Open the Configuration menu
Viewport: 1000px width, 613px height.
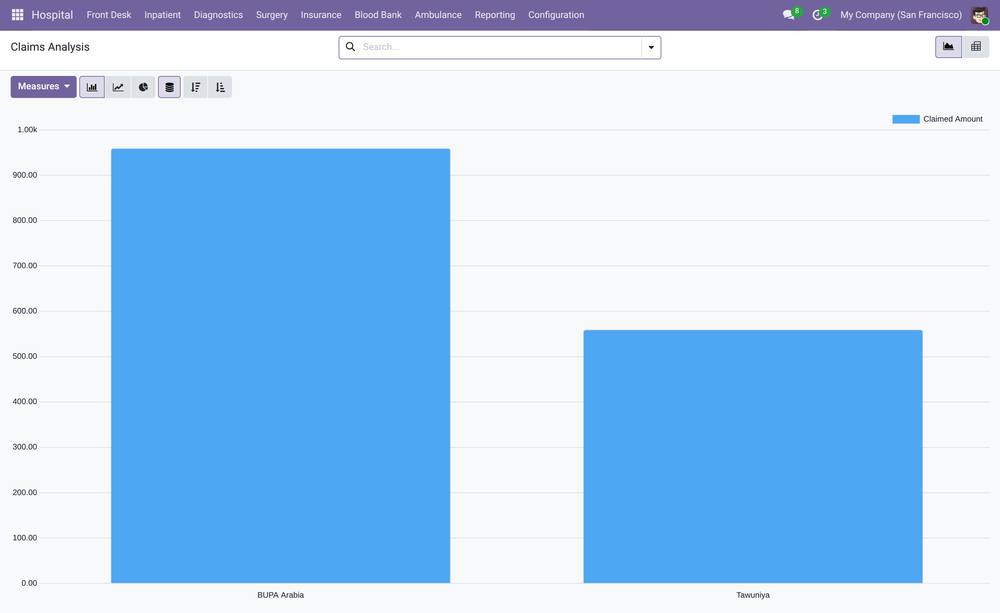coord(556,15)
